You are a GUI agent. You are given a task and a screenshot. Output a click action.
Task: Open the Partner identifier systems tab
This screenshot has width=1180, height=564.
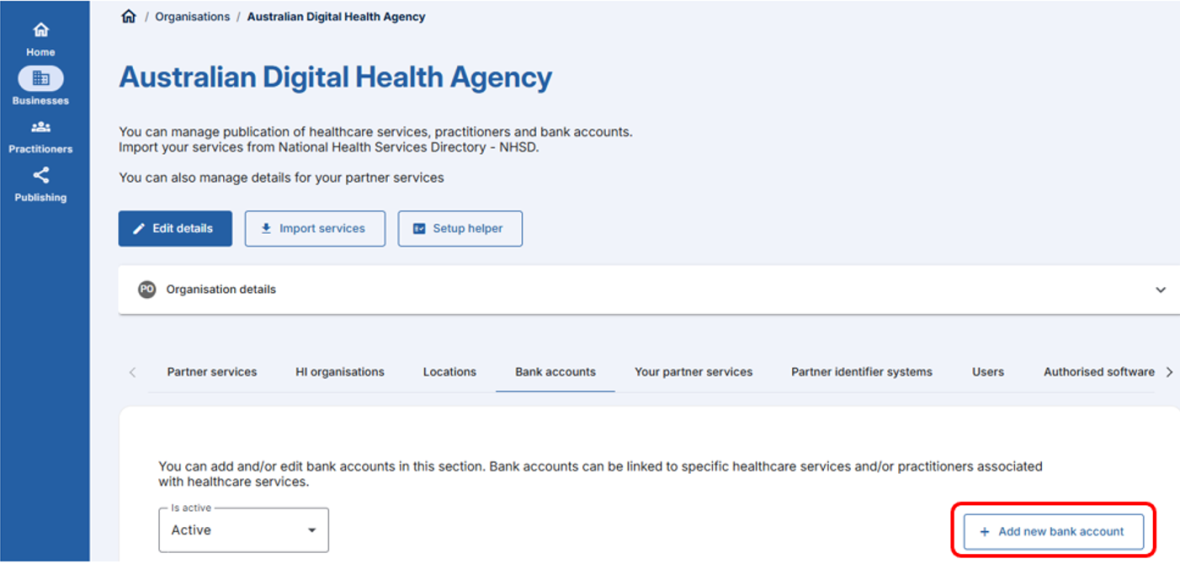coord(862,372)
